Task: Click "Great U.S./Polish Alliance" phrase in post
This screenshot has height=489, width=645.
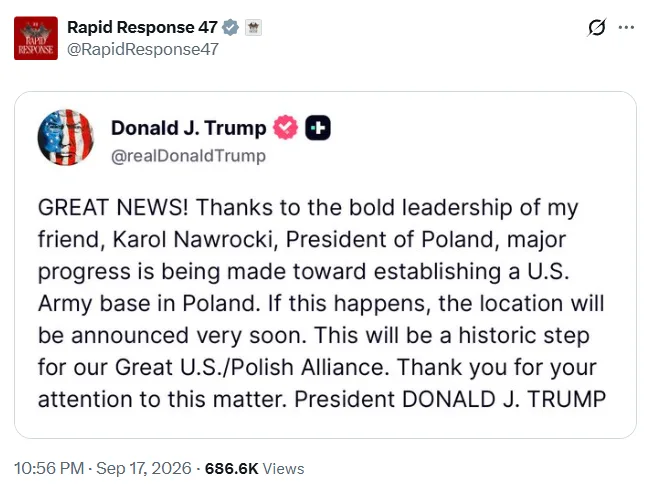Action: (x=252, y=367)
